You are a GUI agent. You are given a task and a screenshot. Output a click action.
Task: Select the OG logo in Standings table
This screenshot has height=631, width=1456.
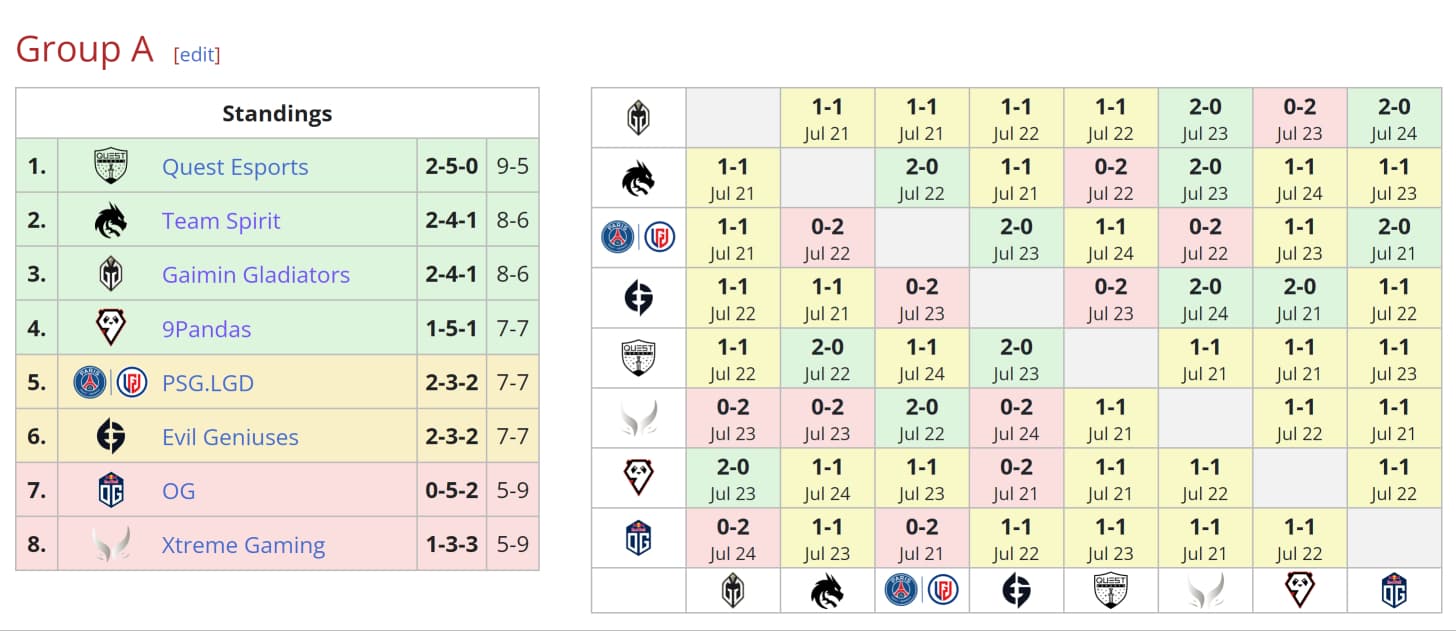tap(110, 491)
